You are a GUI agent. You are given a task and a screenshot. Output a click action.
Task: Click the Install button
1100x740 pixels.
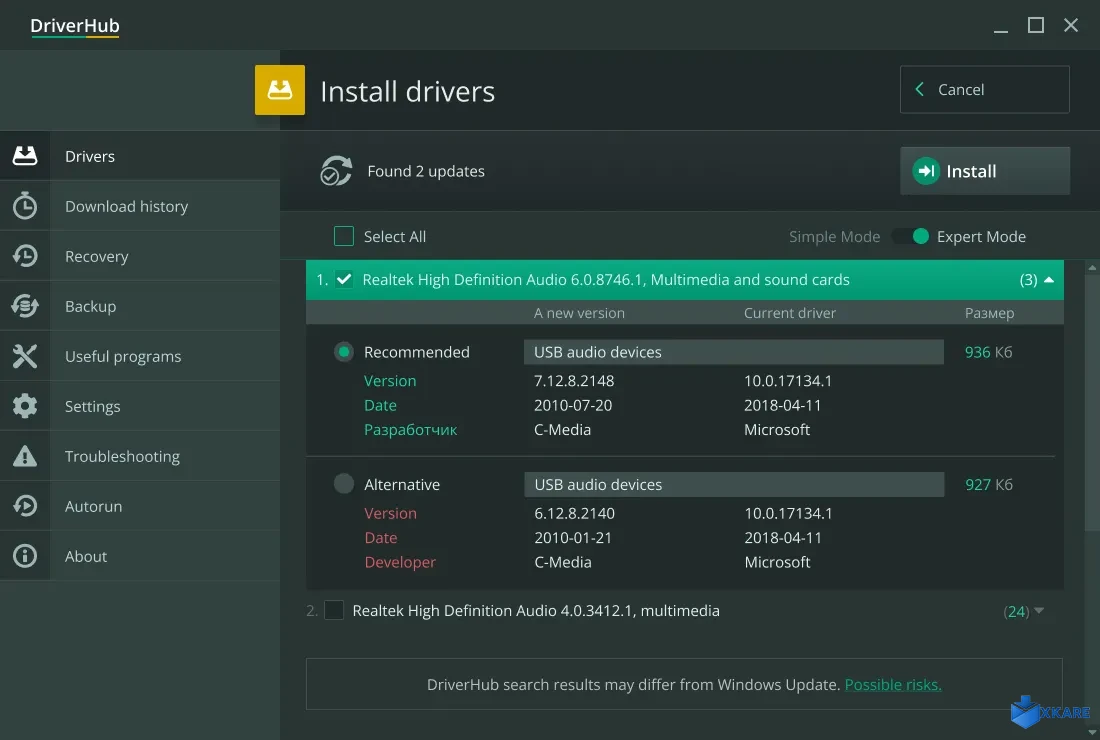pyautogui.click(x=985, y=171)
